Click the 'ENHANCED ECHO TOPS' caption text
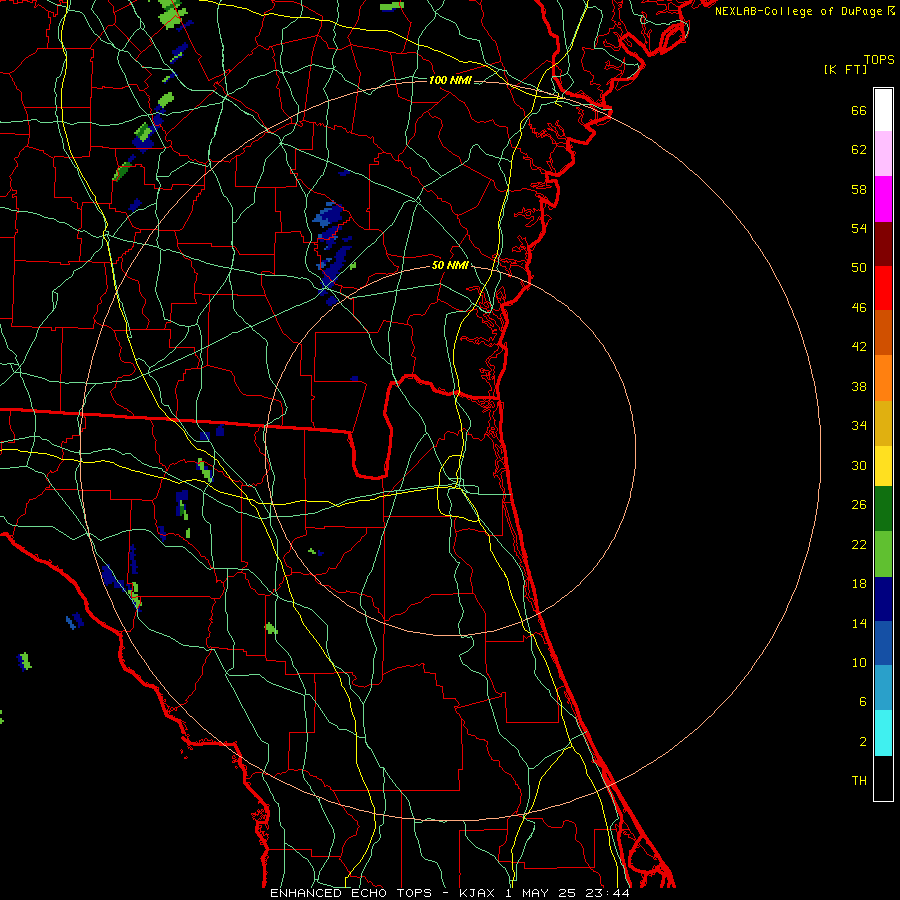This screenshot has height=900, width=900. click(351, 893)
